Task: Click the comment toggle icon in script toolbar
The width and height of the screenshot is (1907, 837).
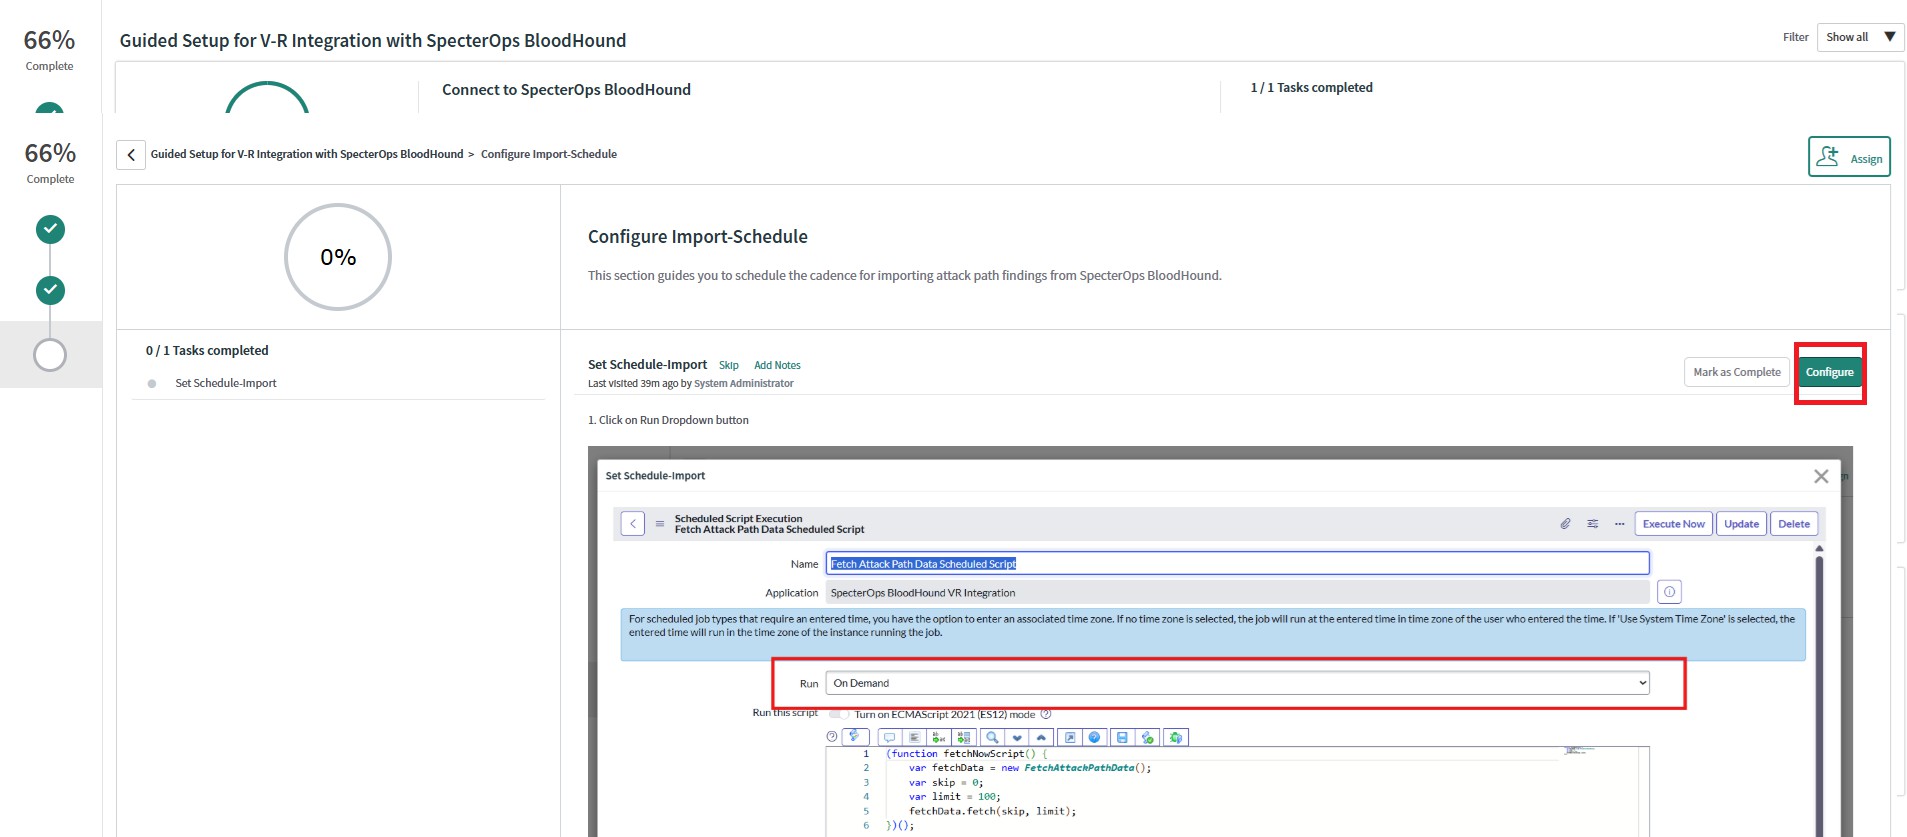Action: (890, 737)
